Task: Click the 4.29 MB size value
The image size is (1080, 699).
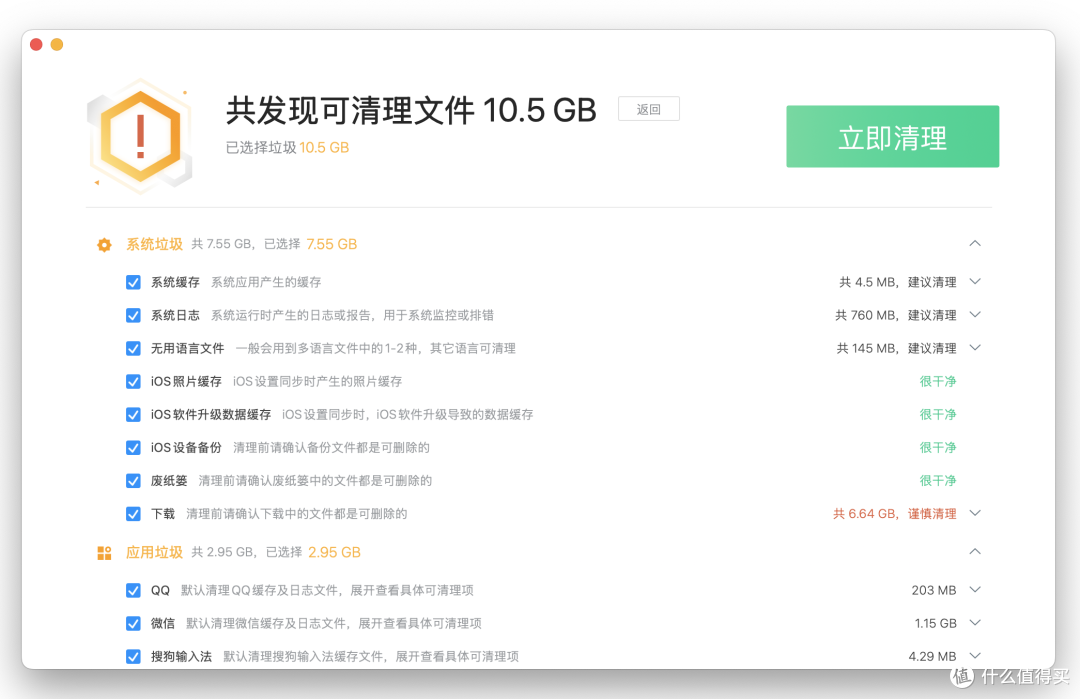Action: pos(933,656)
